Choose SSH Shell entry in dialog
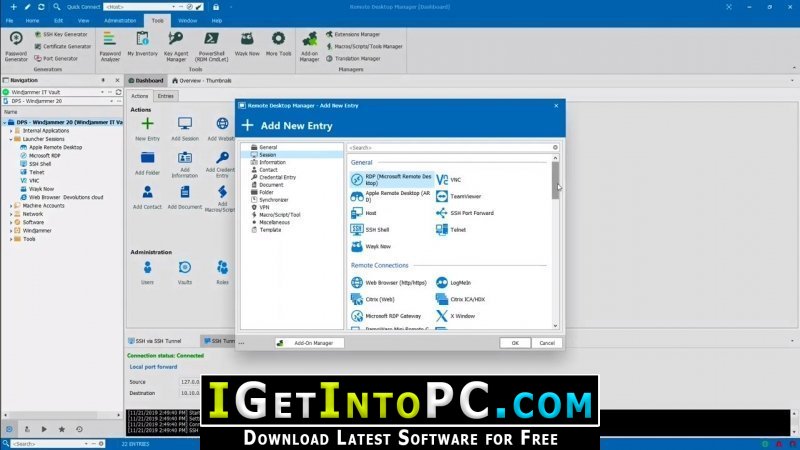Viewport: 800px width, 450px height. tap(370, 230)
